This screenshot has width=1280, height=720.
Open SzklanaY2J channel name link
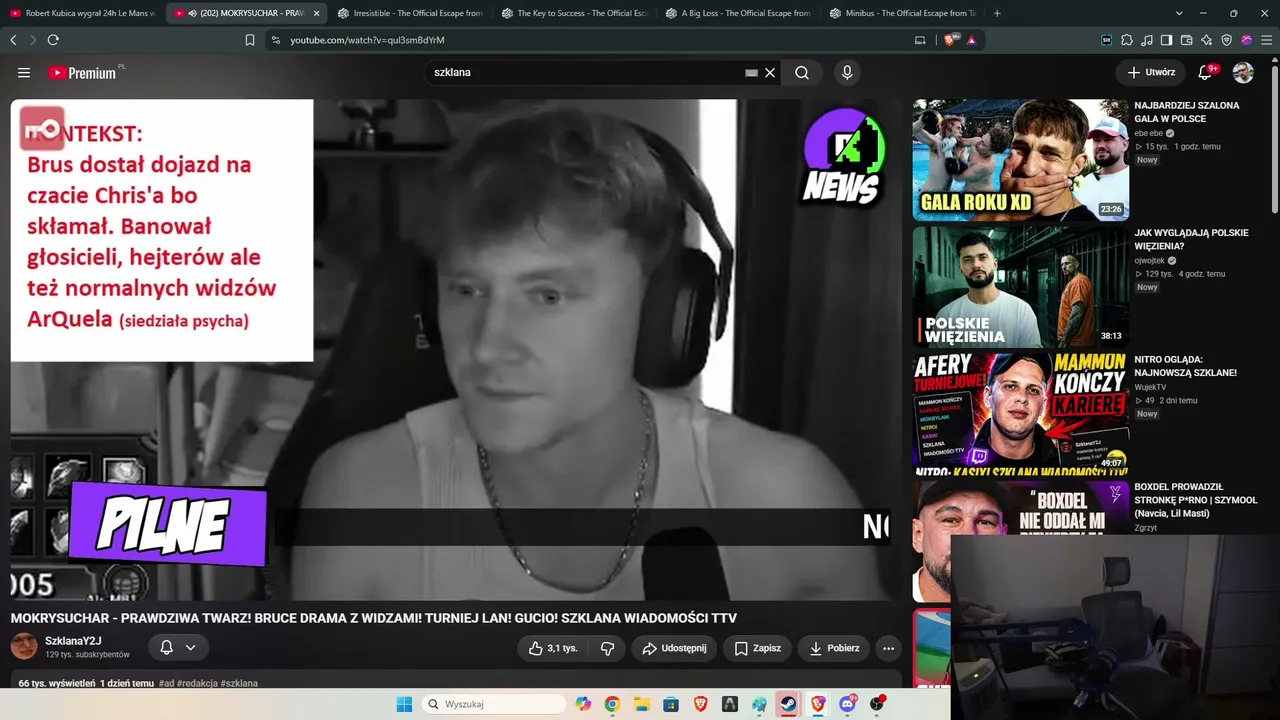point(73,641)
